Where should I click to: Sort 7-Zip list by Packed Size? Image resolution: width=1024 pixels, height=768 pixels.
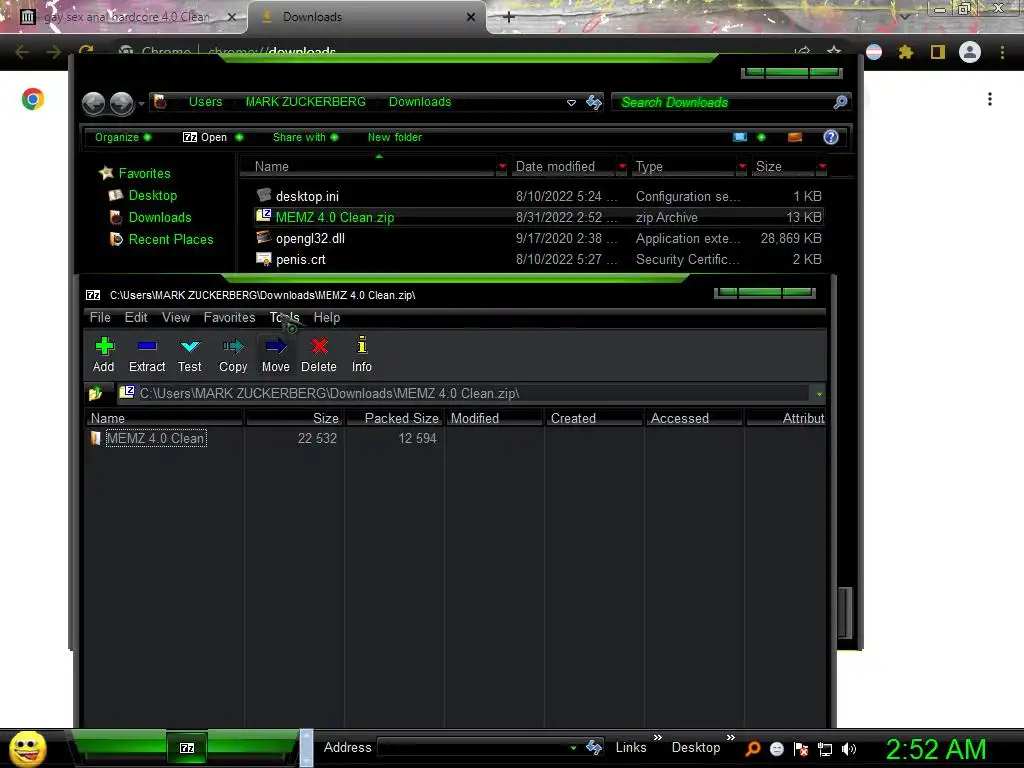point(394,418)
